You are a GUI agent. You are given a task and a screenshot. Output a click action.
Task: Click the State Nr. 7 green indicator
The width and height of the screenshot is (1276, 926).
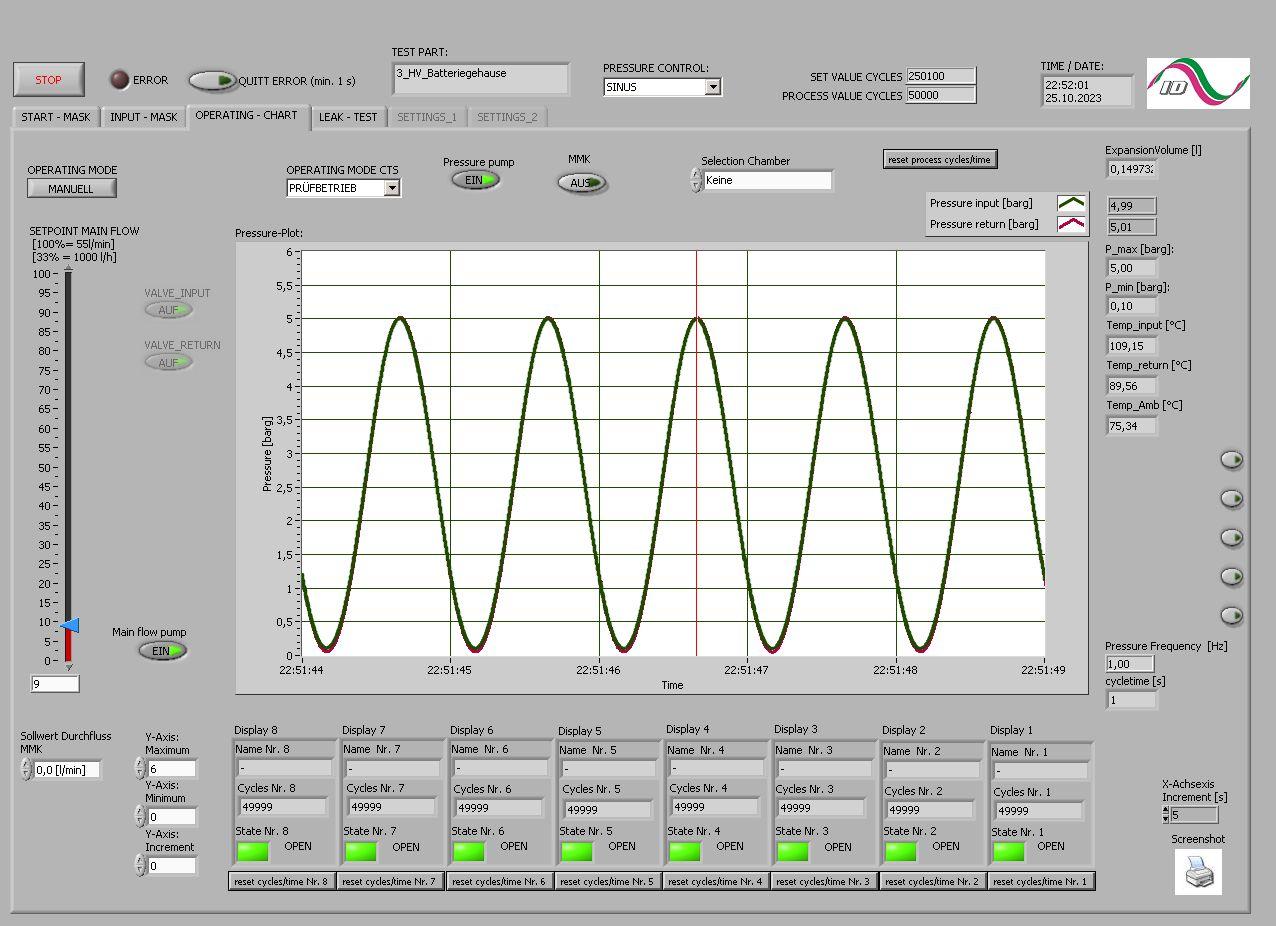point(361,851)
